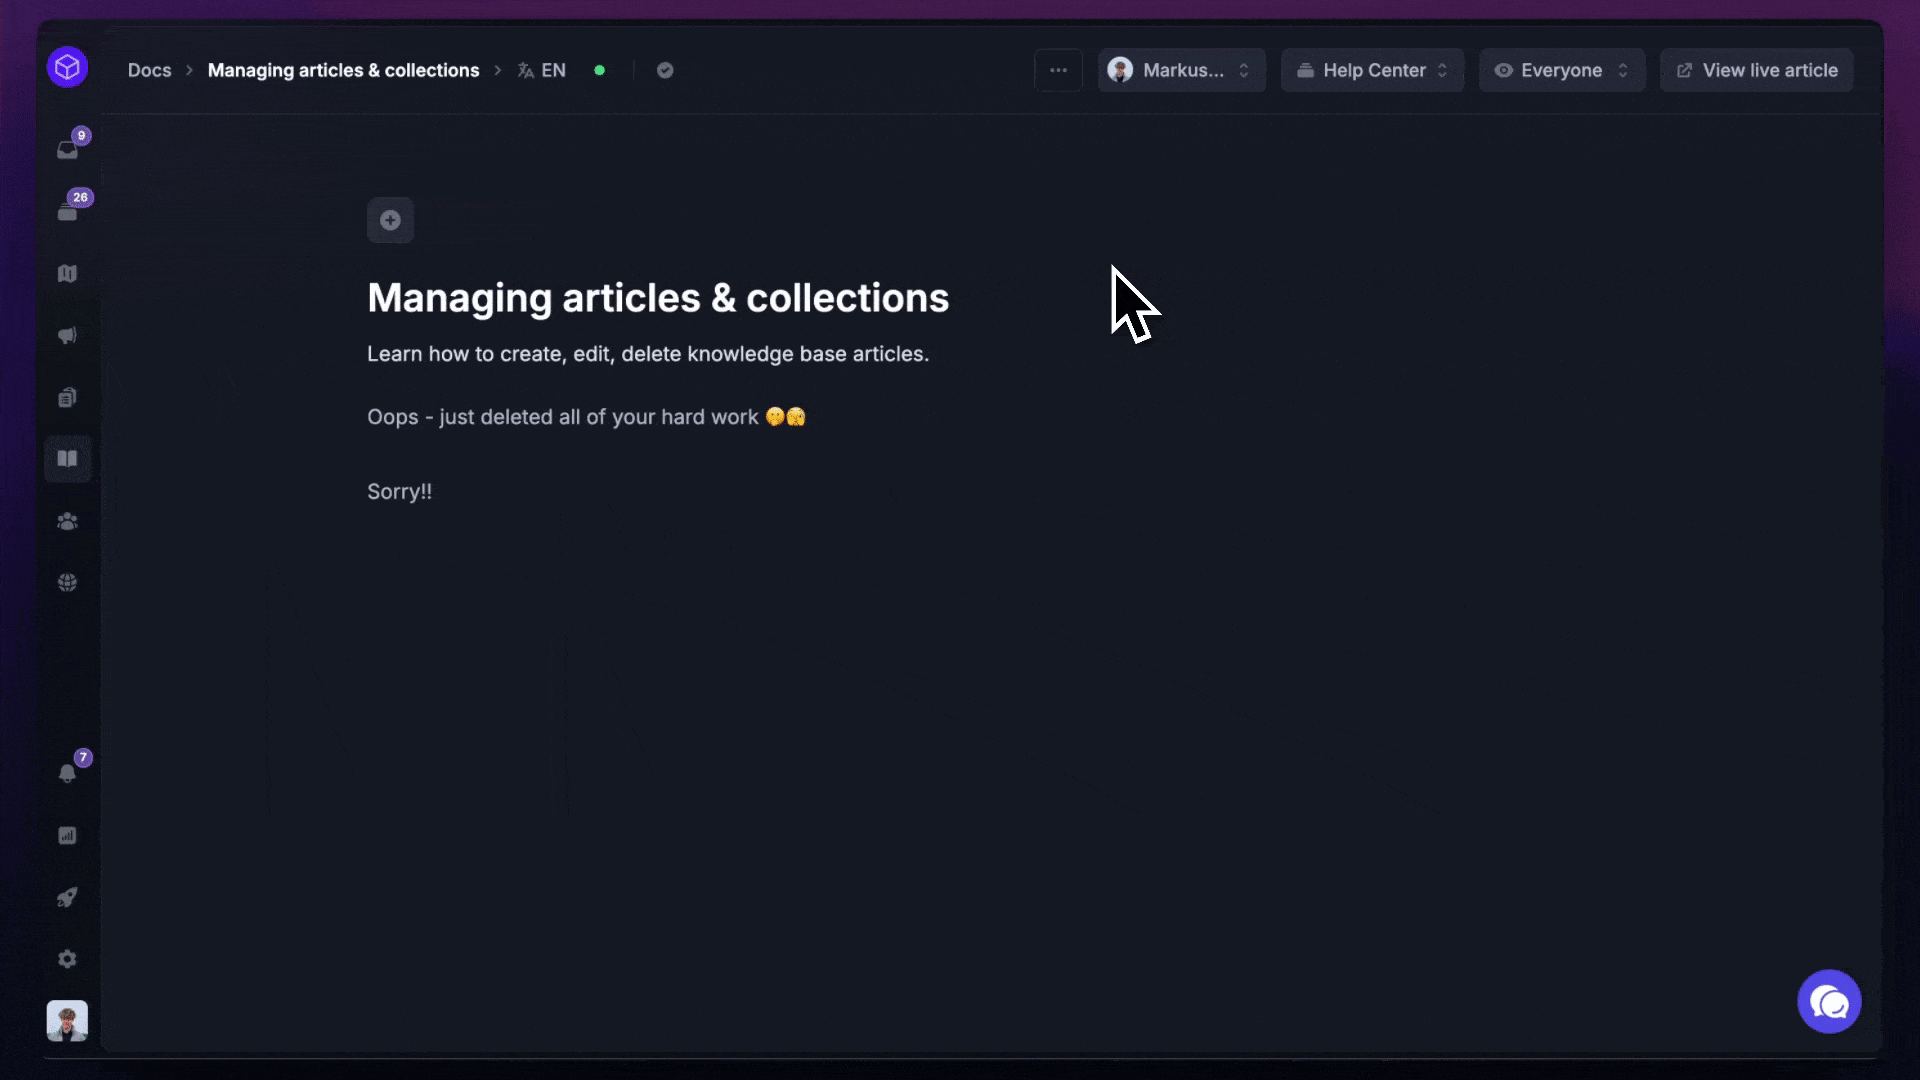Open the Everyone audience dropdown
1920x1080 pixels.
1561,70
